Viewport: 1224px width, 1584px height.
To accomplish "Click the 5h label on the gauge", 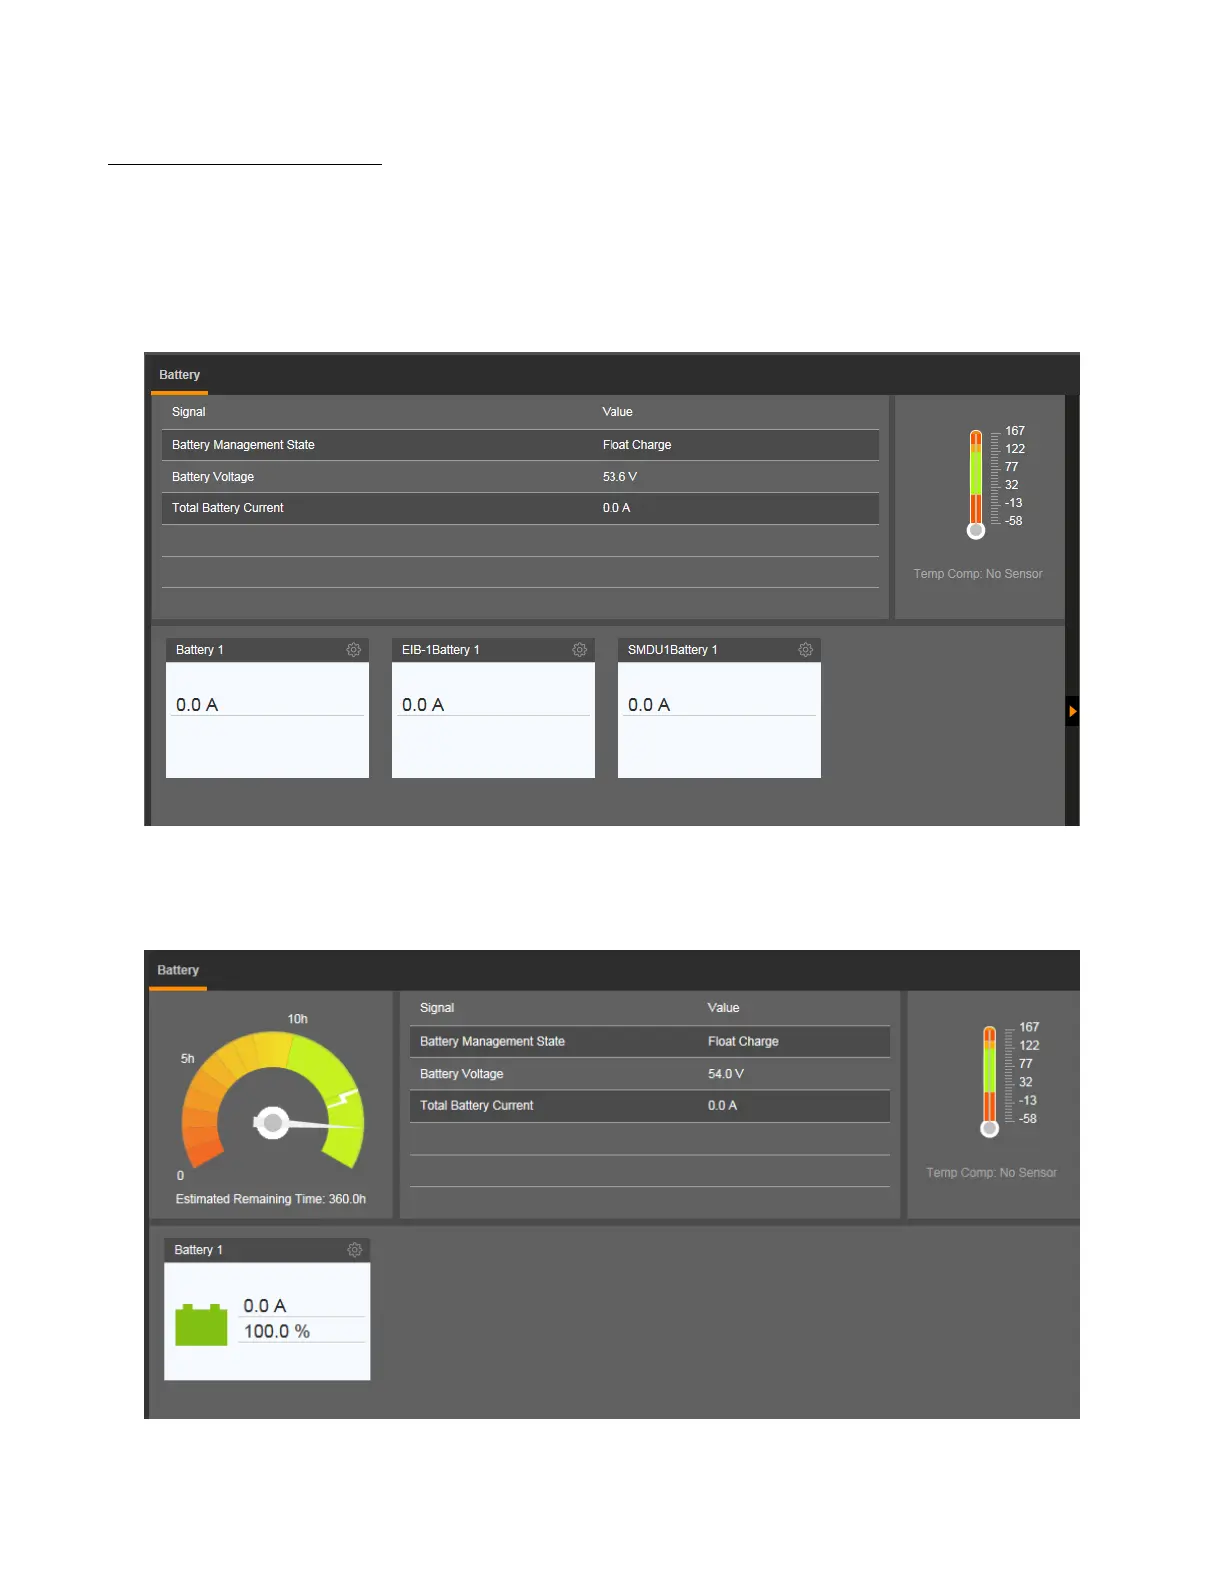I will pyautogui.click(x=188, y=1059).
